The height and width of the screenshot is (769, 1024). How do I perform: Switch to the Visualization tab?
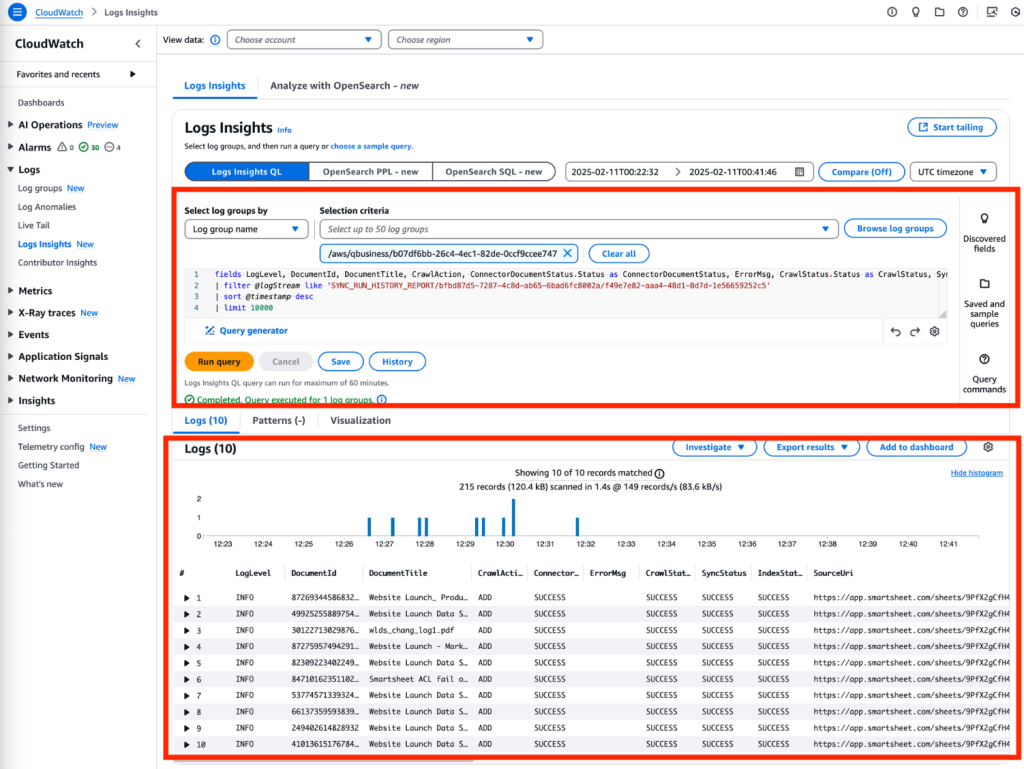360,421
